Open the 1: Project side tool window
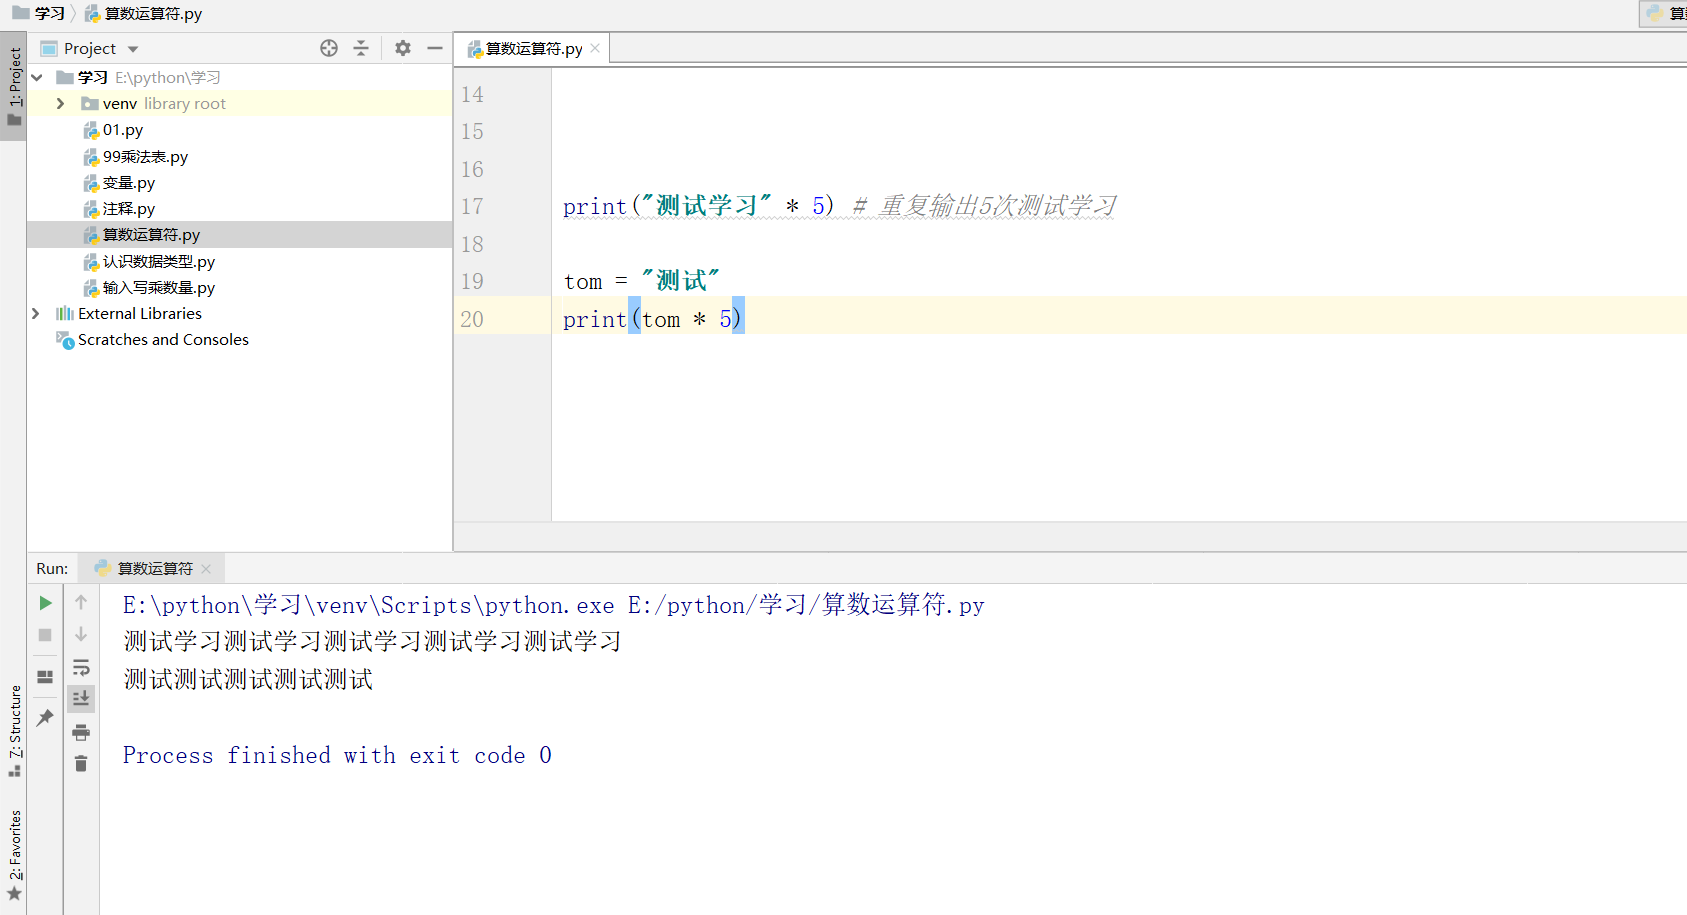 point(14,86)
